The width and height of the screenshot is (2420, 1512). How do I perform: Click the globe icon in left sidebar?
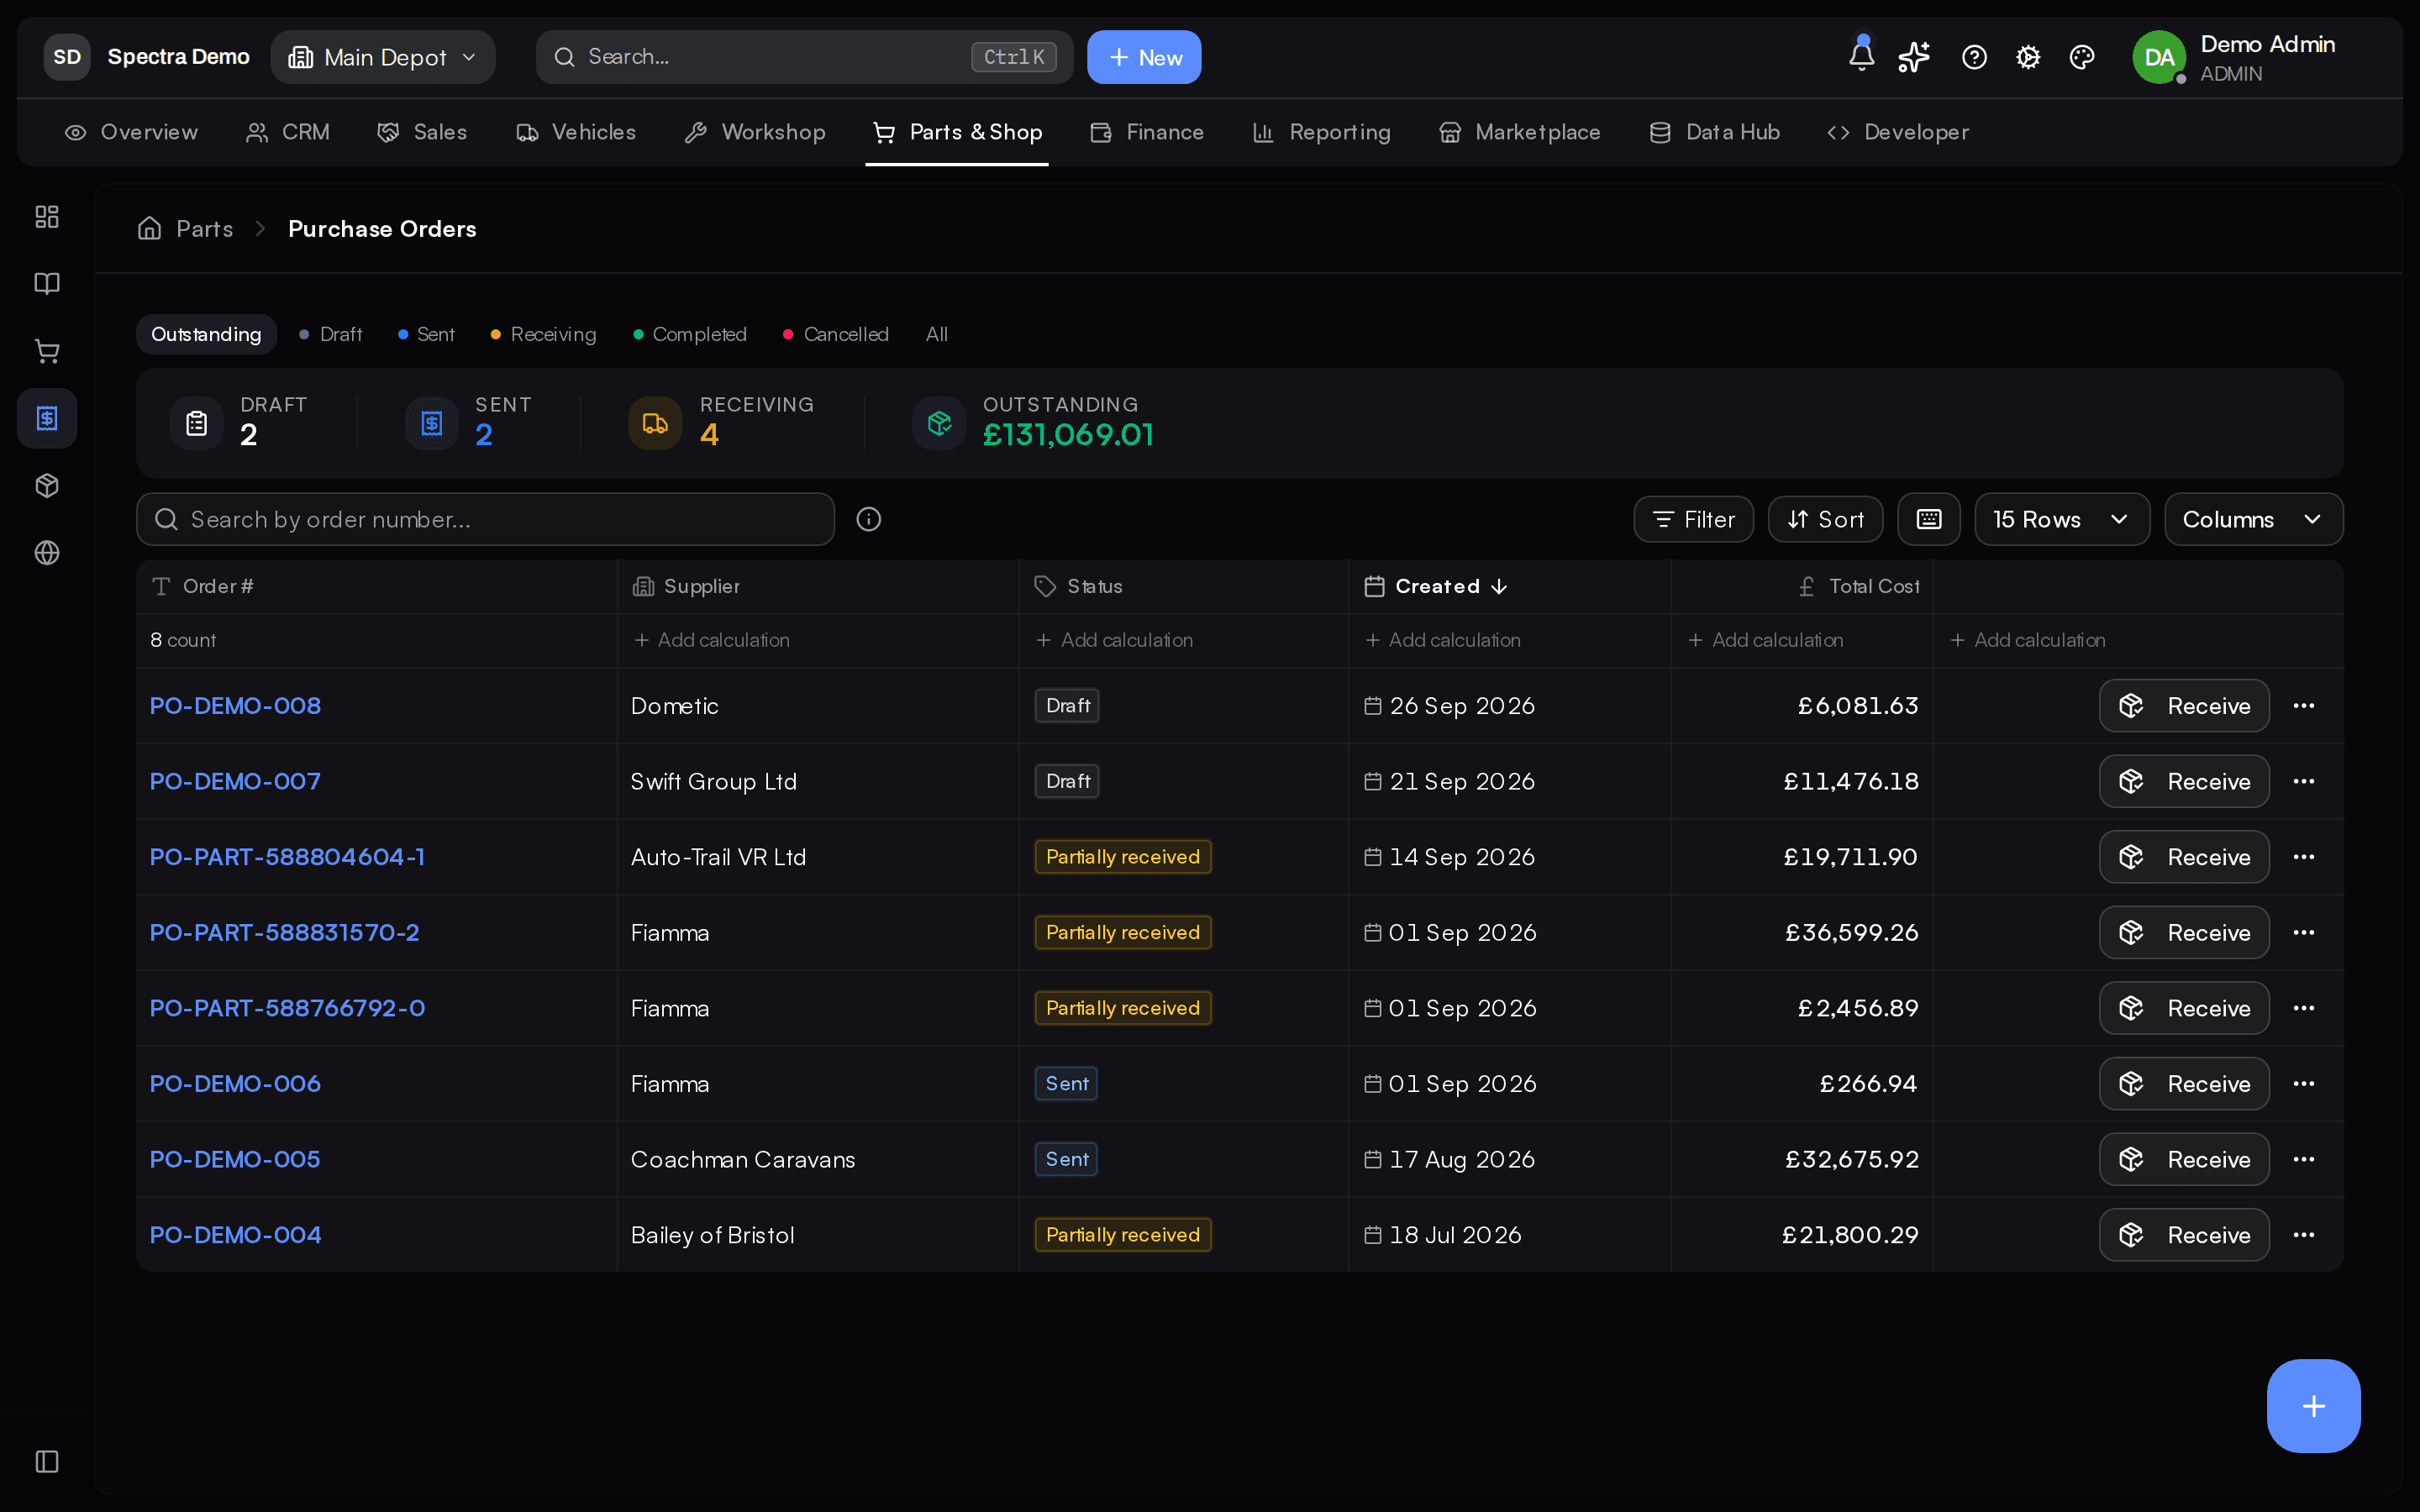coord(47,553)
